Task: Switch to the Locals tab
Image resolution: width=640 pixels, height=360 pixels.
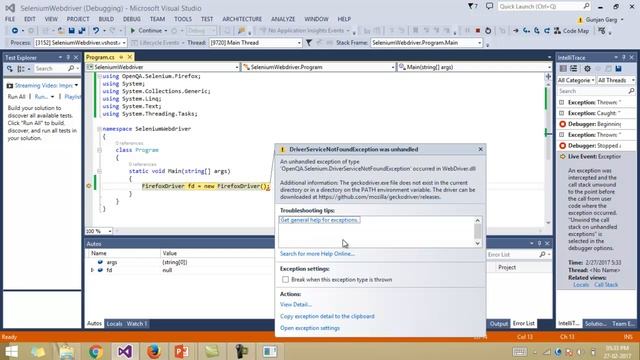Action: tap(114, 324)
